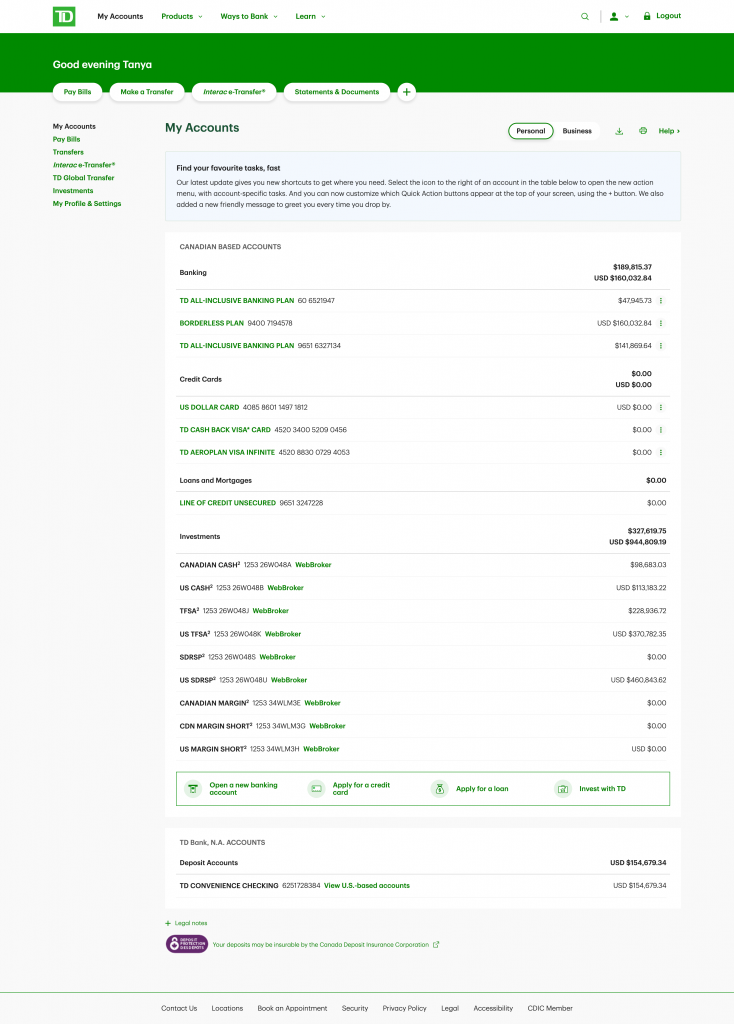Open Book an Appointment footer link
Viewport: 734px width, 1024px height.
(292, 1008)
